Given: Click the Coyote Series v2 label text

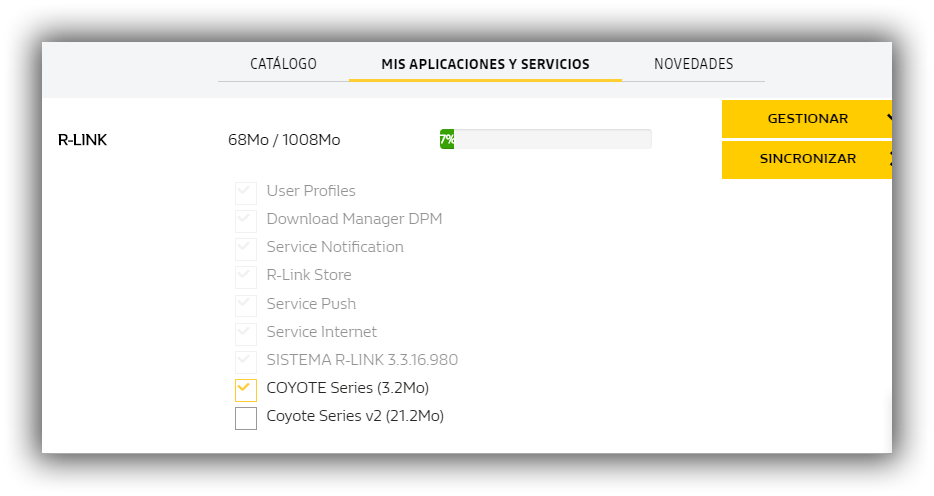Looking at the screenshot, I should (355, 416).
